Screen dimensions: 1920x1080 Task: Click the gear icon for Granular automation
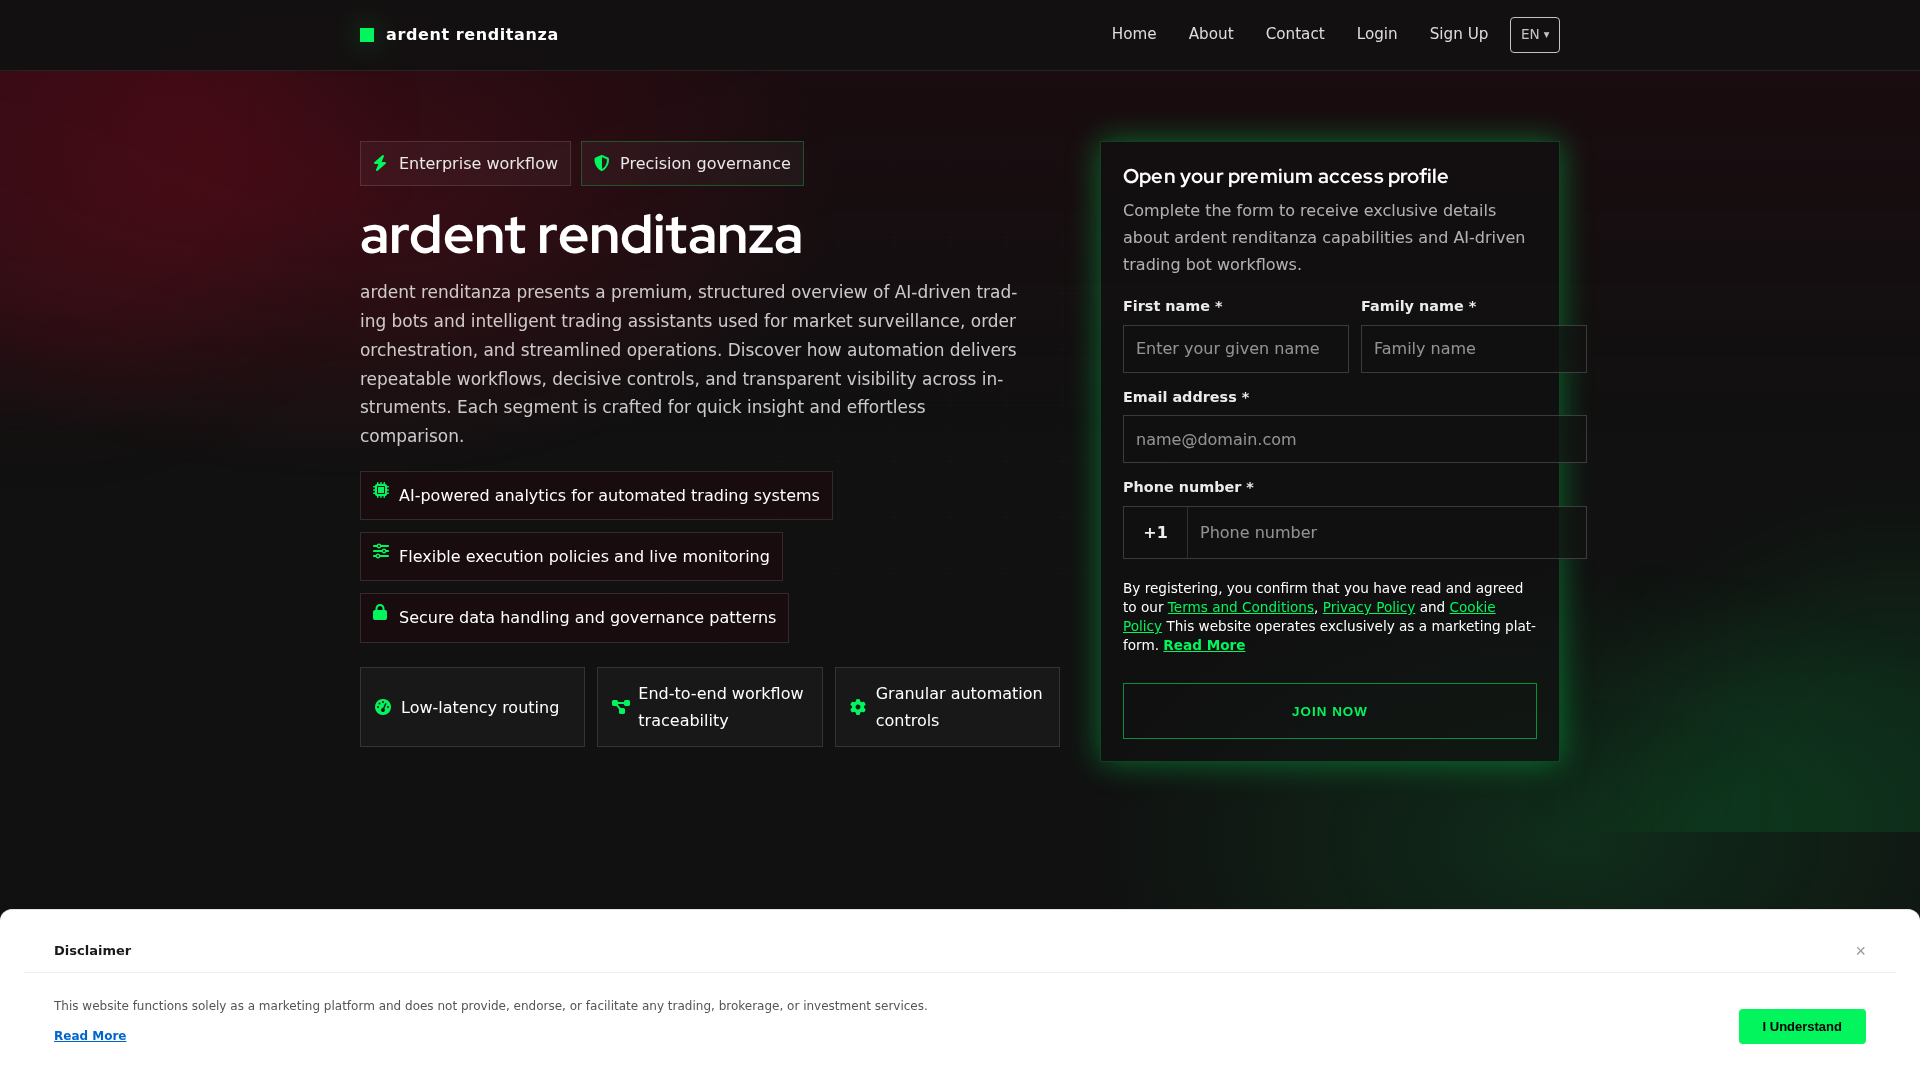coord(858,707)
